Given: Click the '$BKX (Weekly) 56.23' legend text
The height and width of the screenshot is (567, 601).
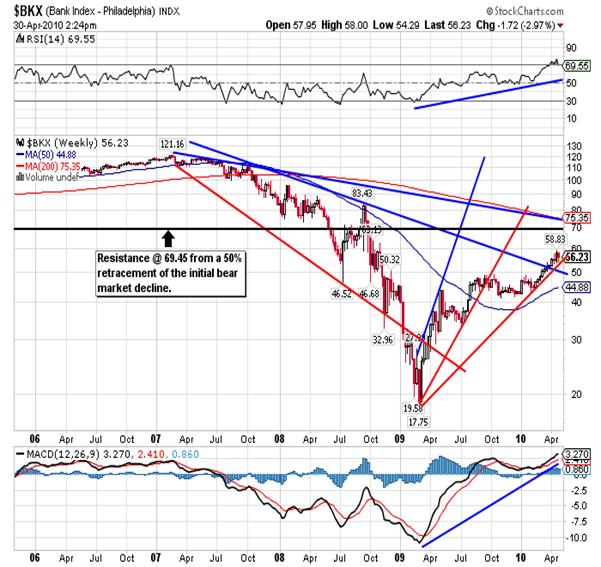Looking at the screenshot, I should (77, 143).
